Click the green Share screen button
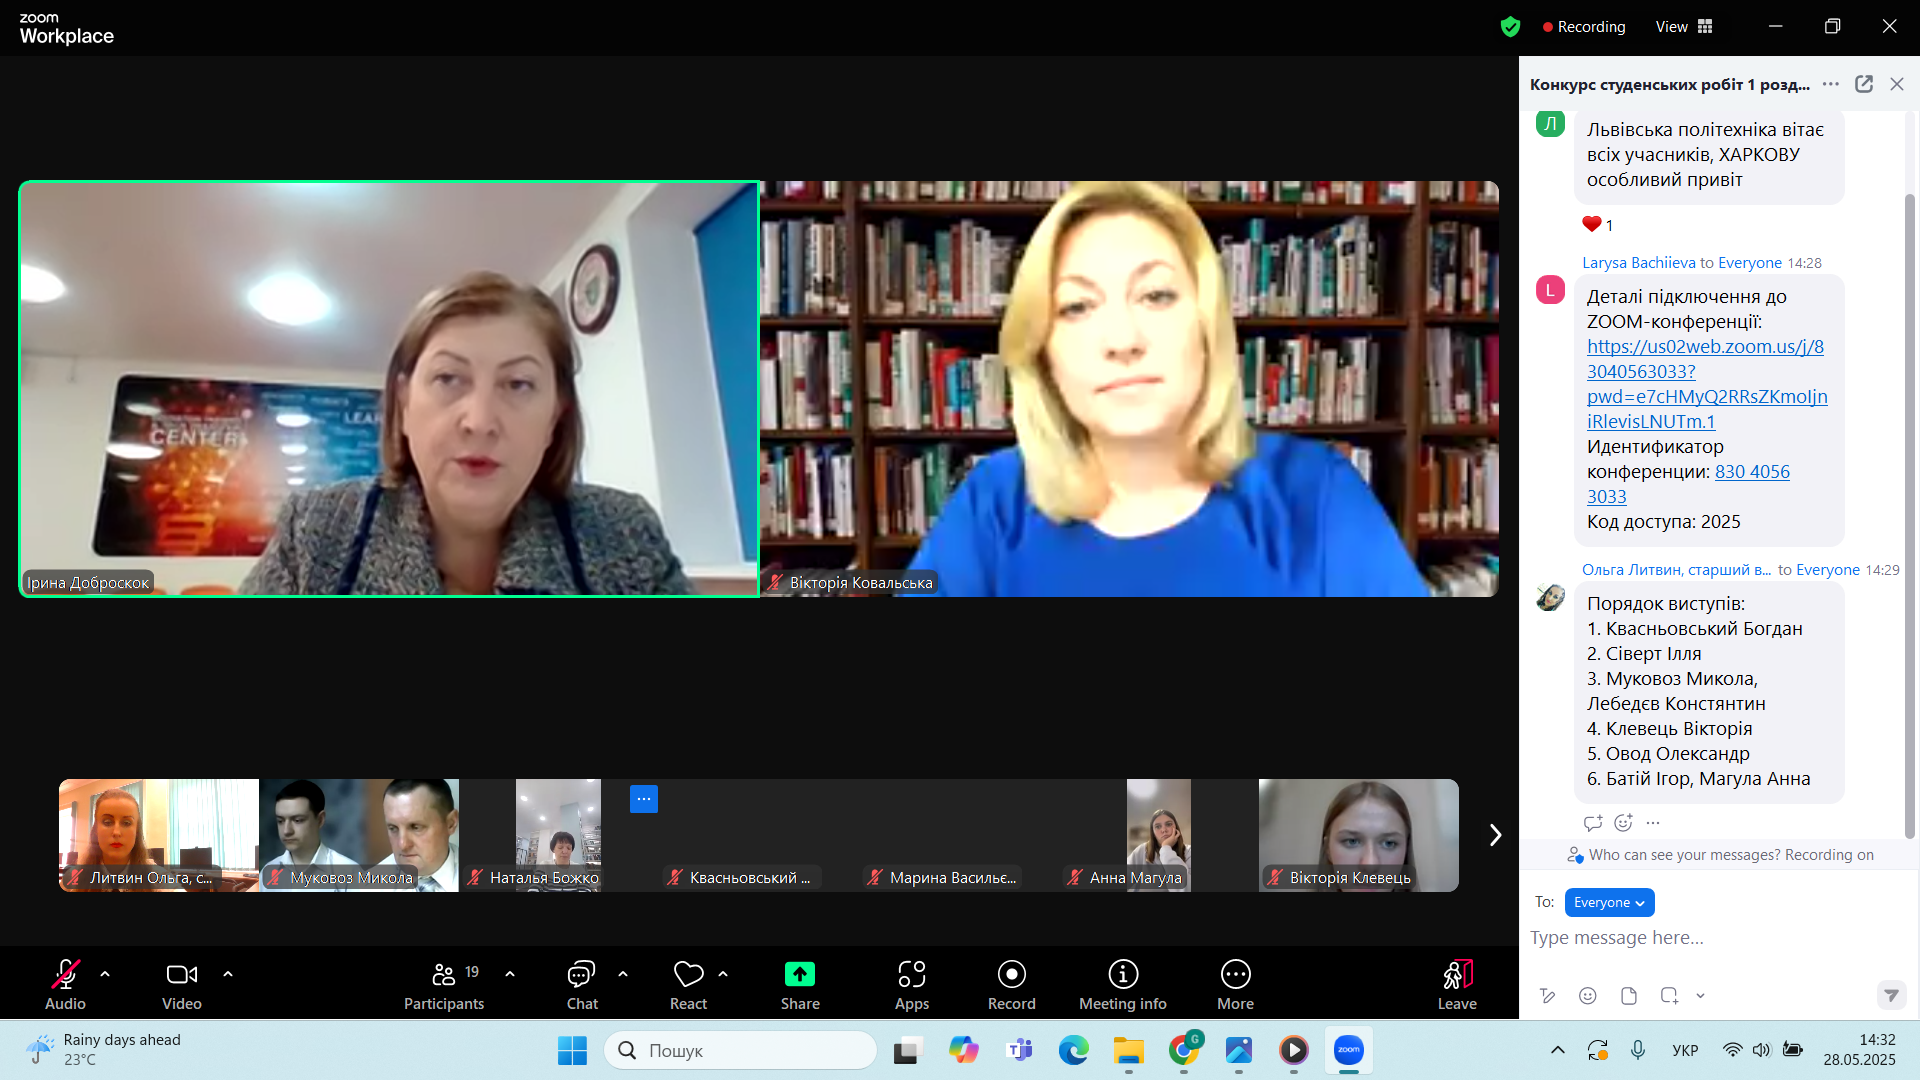 click(800, 985)
